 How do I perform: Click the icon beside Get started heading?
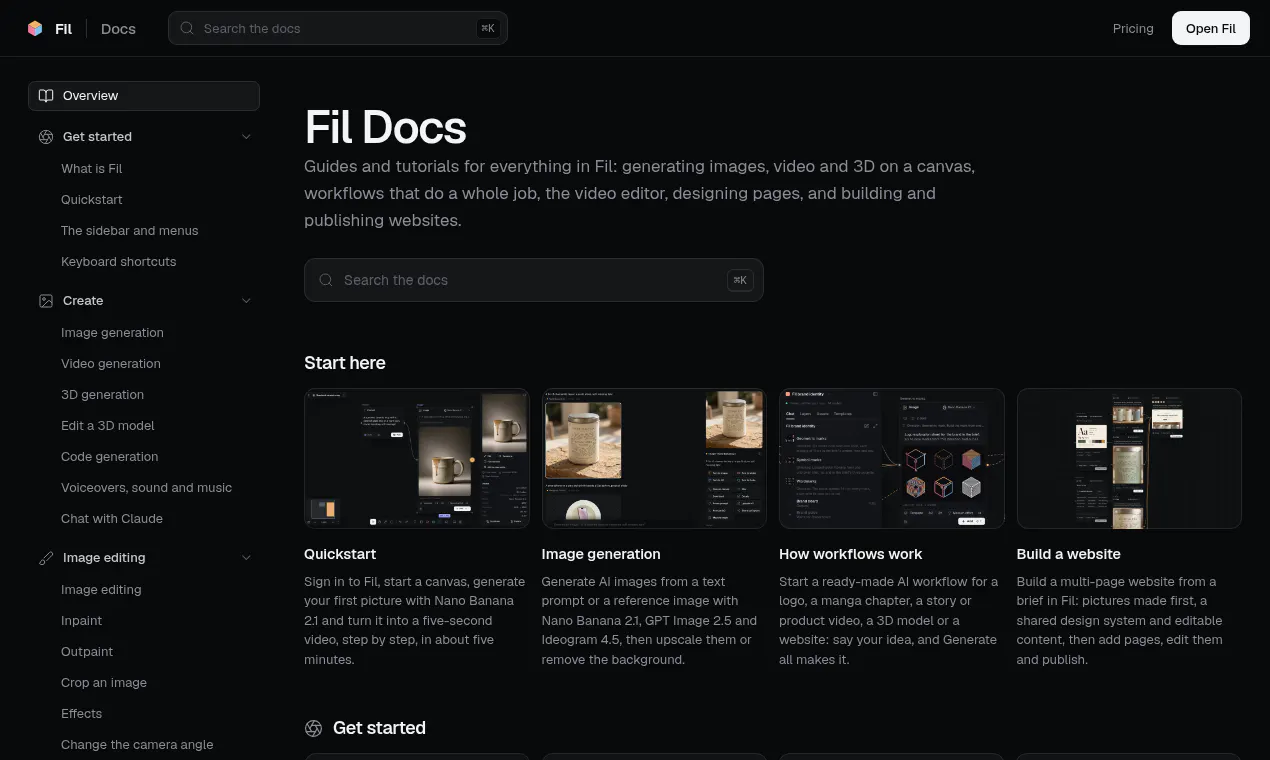coord(314,728)
